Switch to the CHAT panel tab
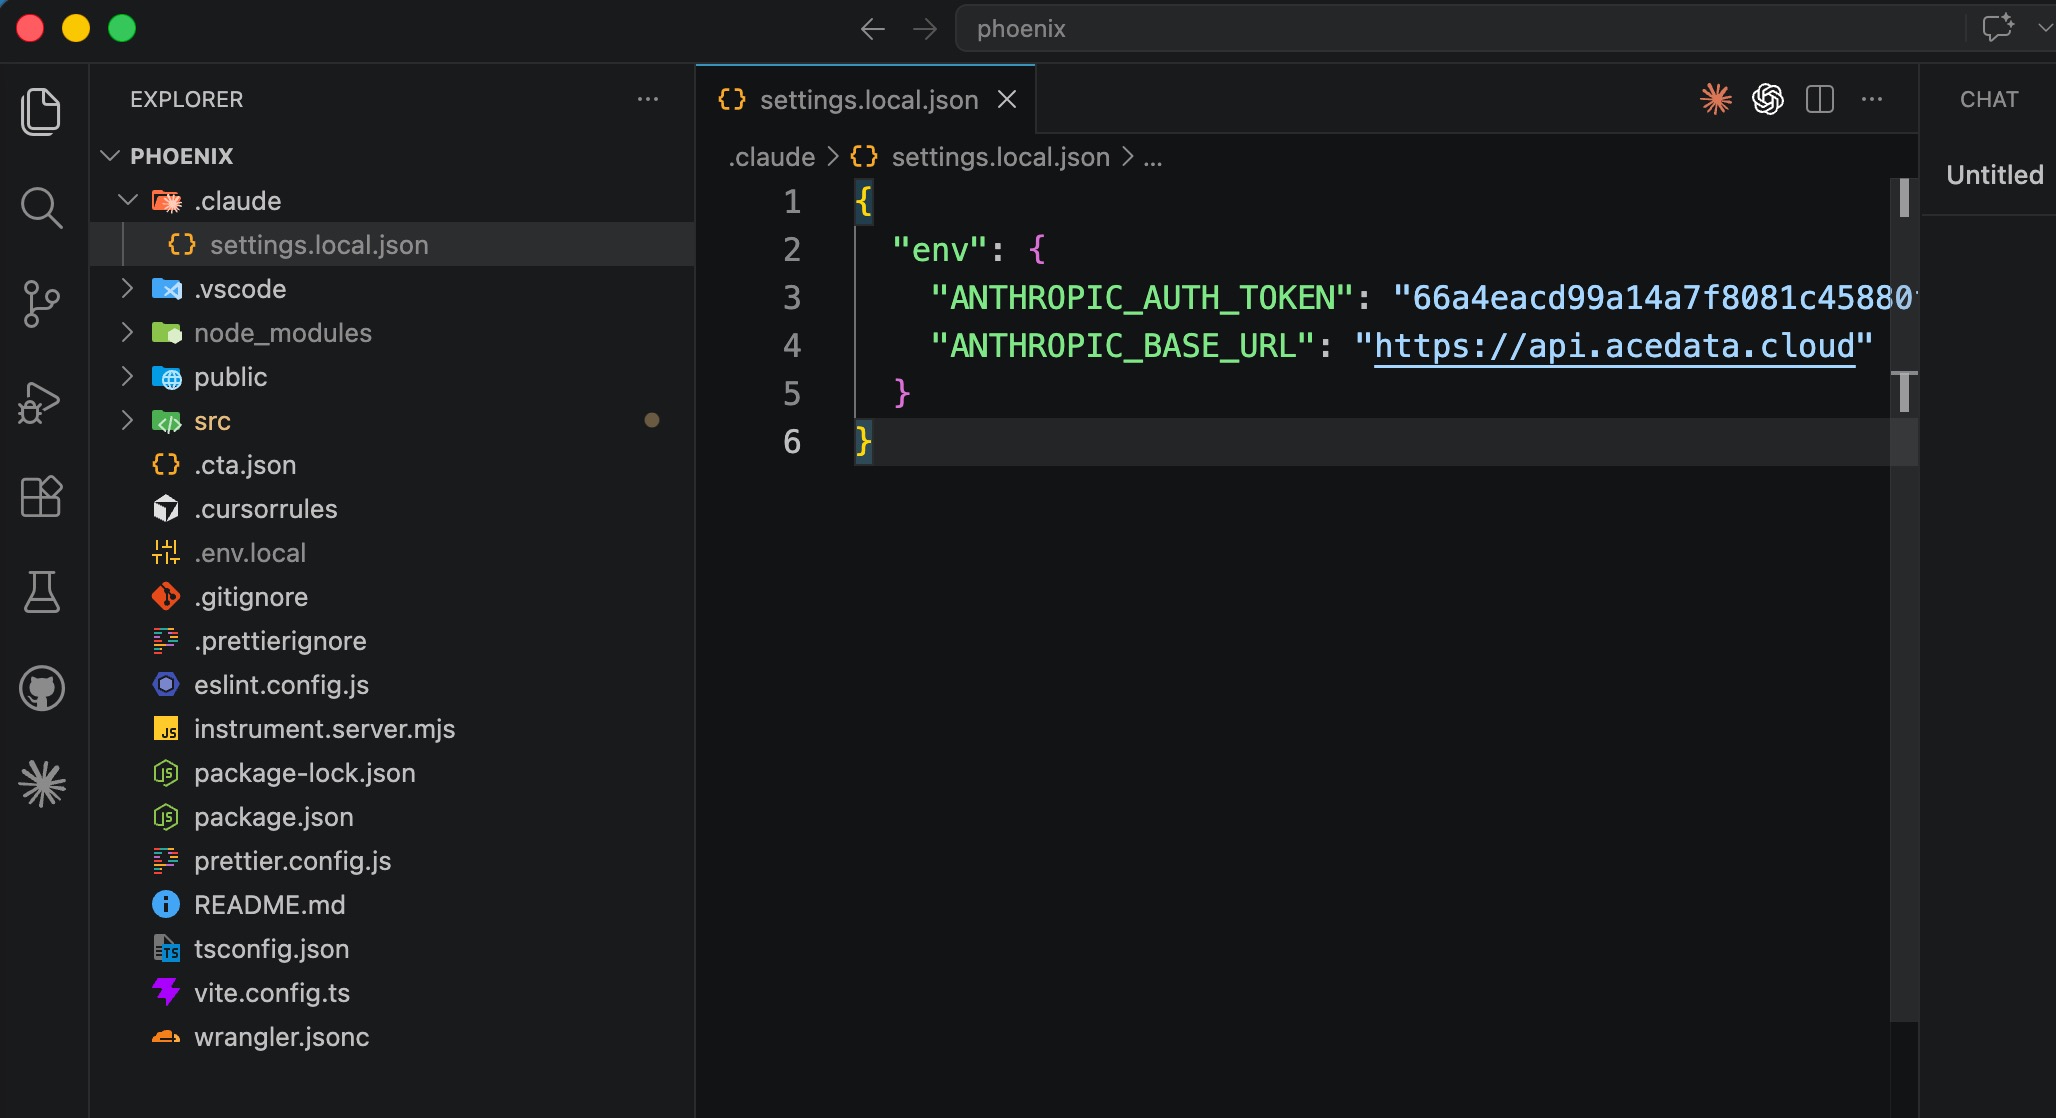This screenshot has width=2056, height=1118. click(1989, 99)
